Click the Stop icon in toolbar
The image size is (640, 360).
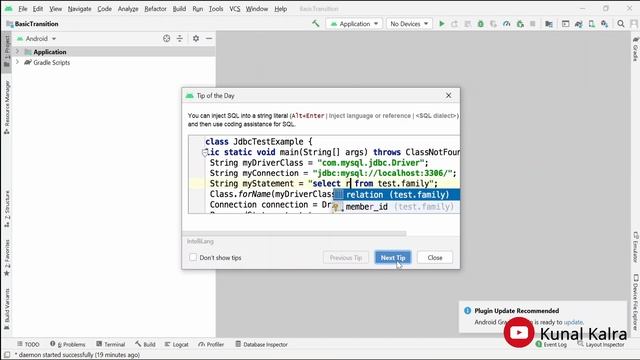(x=533, y=24)
